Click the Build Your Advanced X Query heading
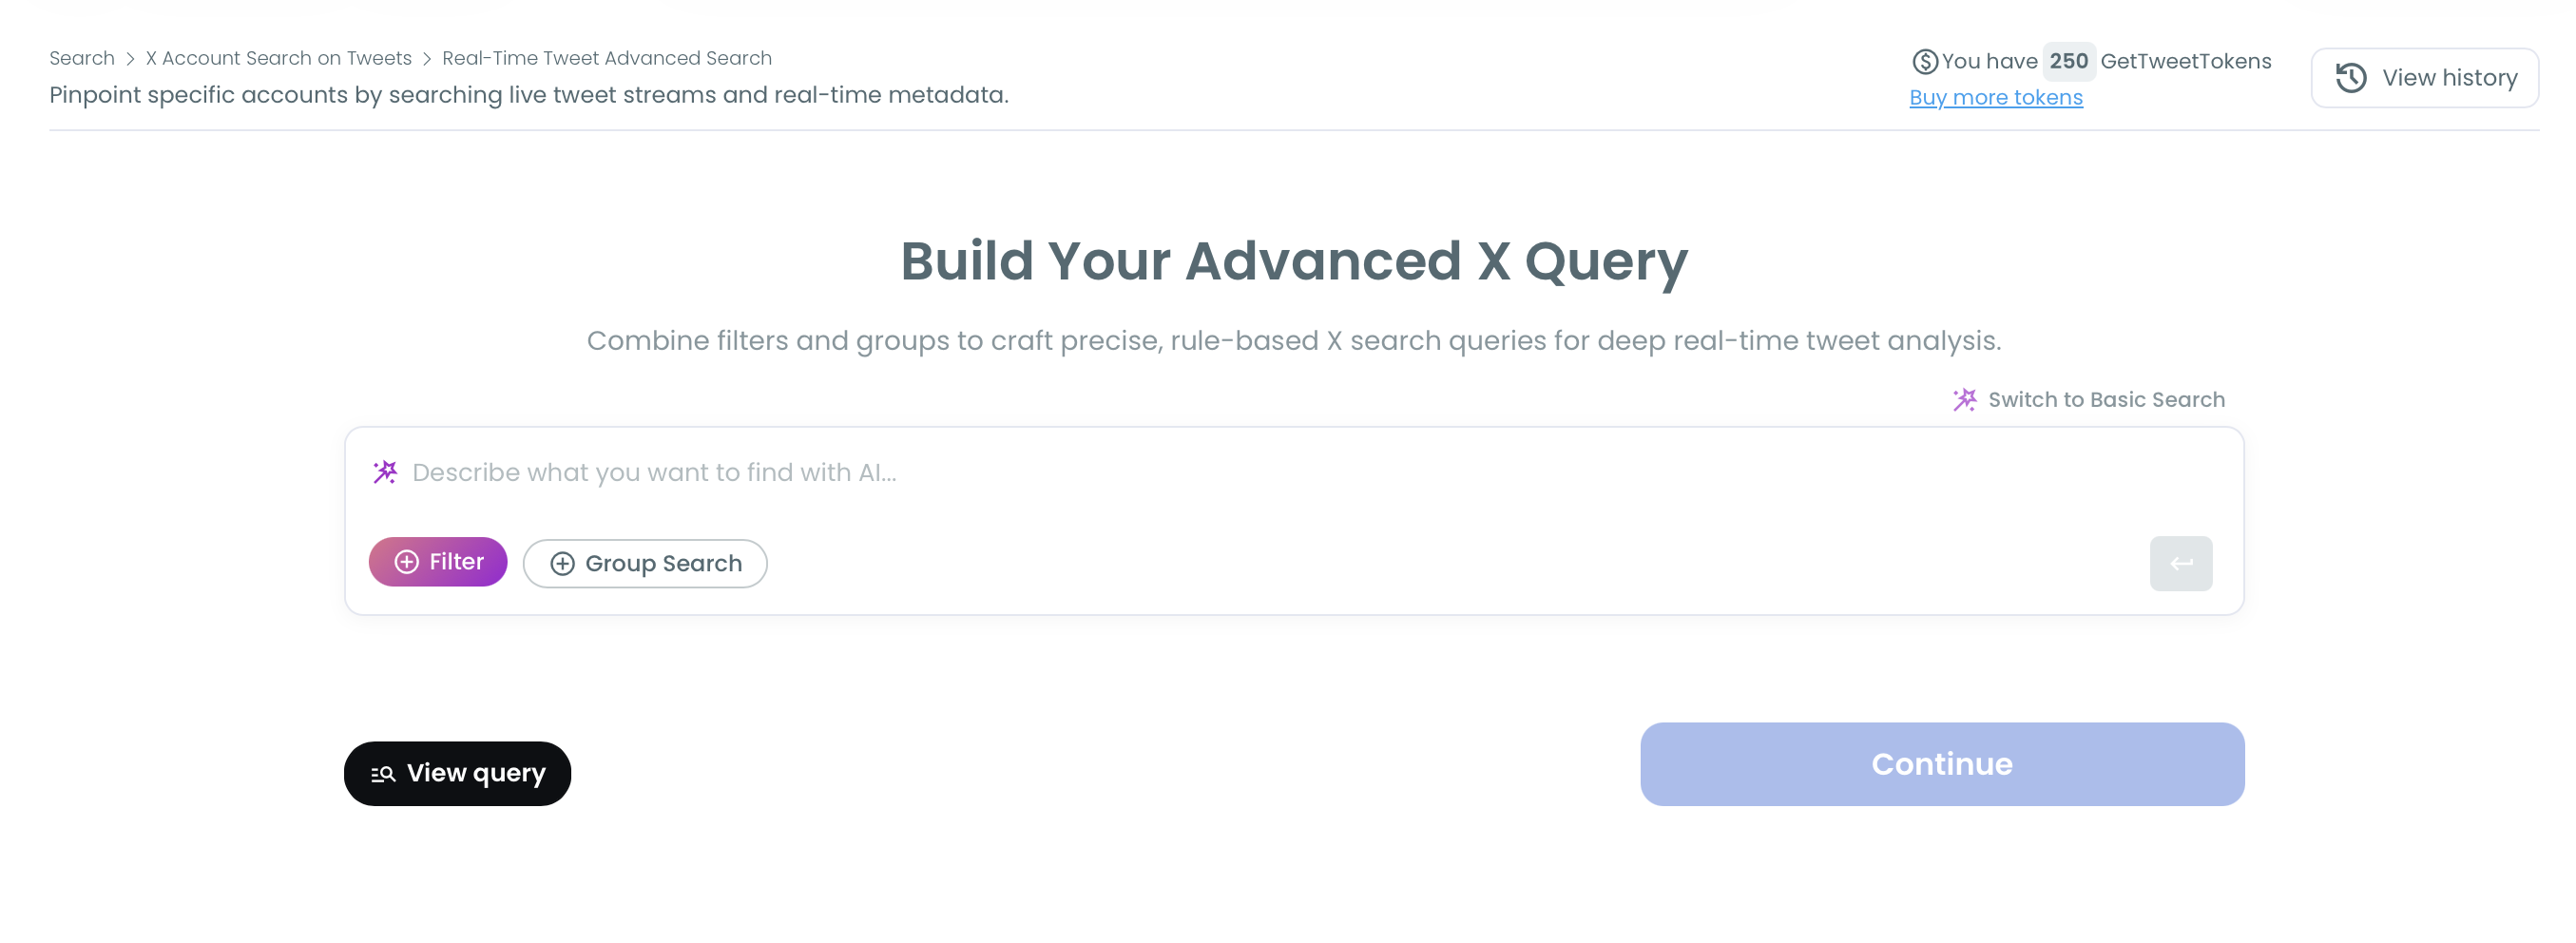 [x=1294, y=262]
